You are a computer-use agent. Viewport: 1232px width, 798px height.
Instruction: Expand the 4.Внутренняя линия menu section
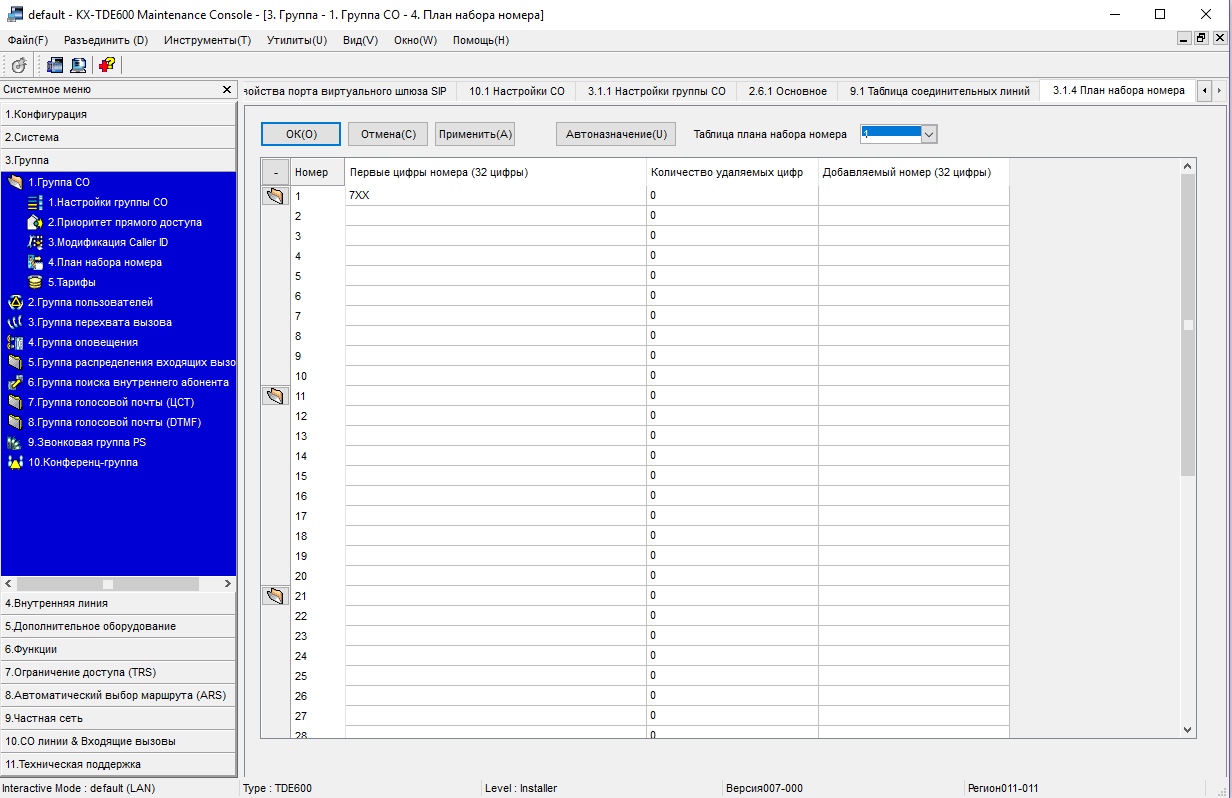coord(118,603)
